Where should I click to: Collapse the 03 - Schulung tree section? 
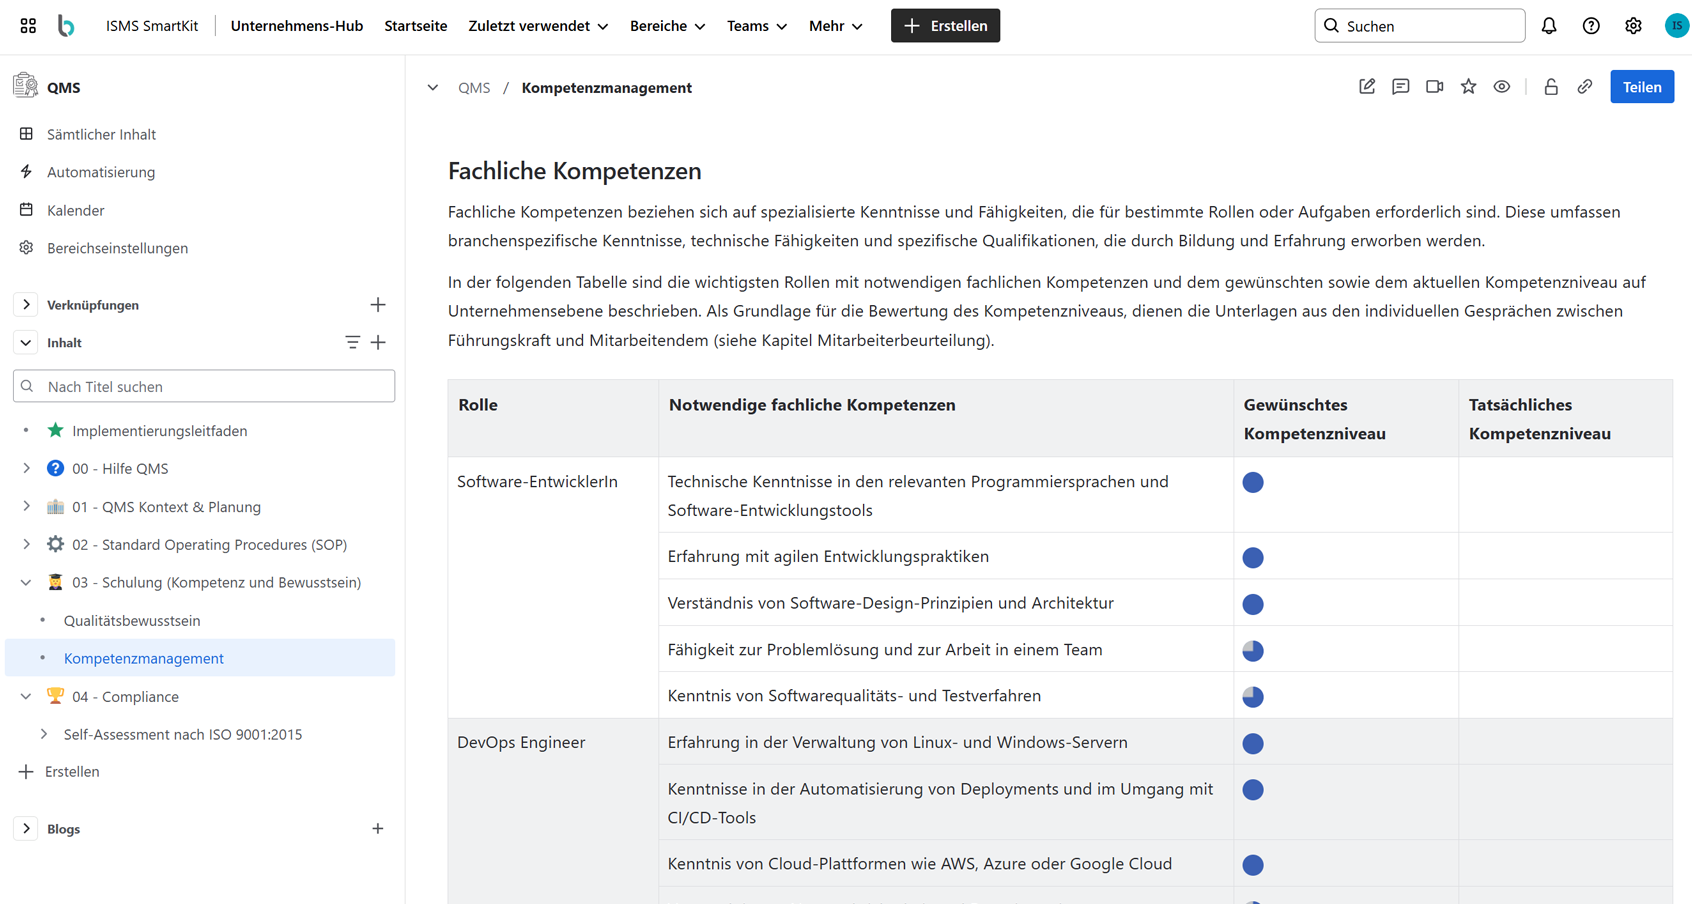point(26,582)
